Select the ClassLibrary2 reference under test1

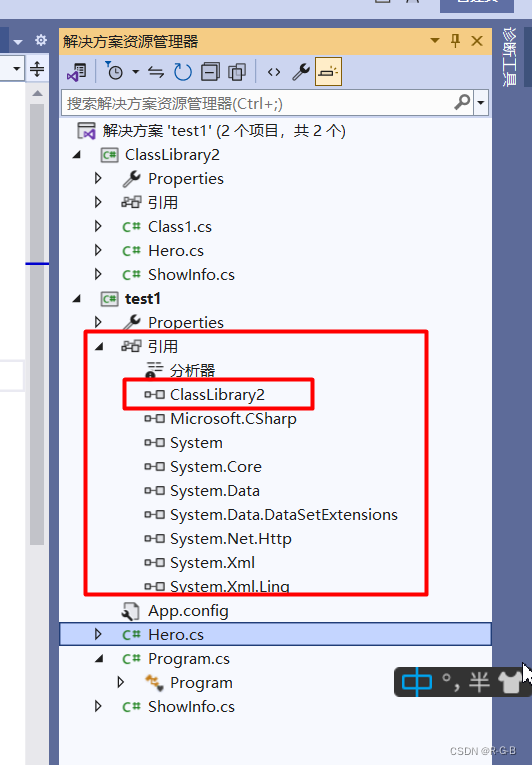[x=217, y=394]
